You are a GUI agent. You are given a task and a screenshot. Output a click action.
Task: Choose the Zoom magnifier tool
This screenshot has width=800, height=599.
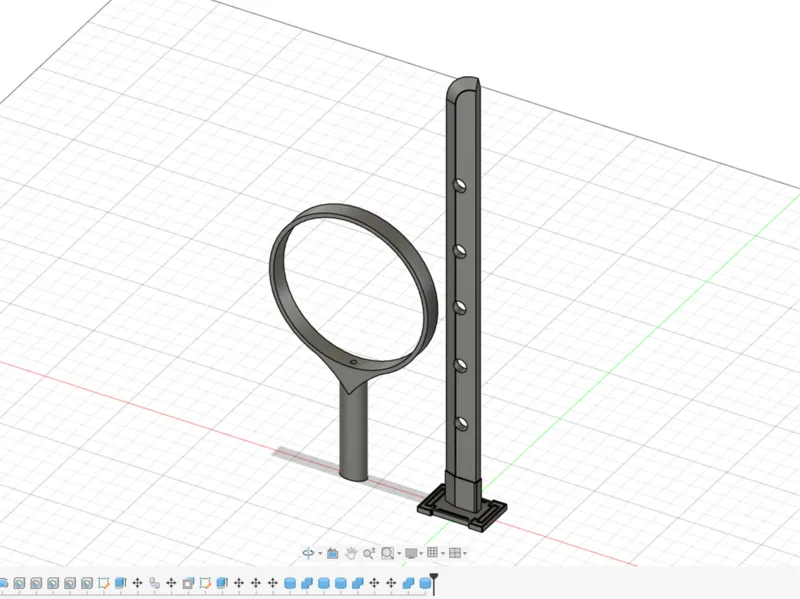click(369, 553)
